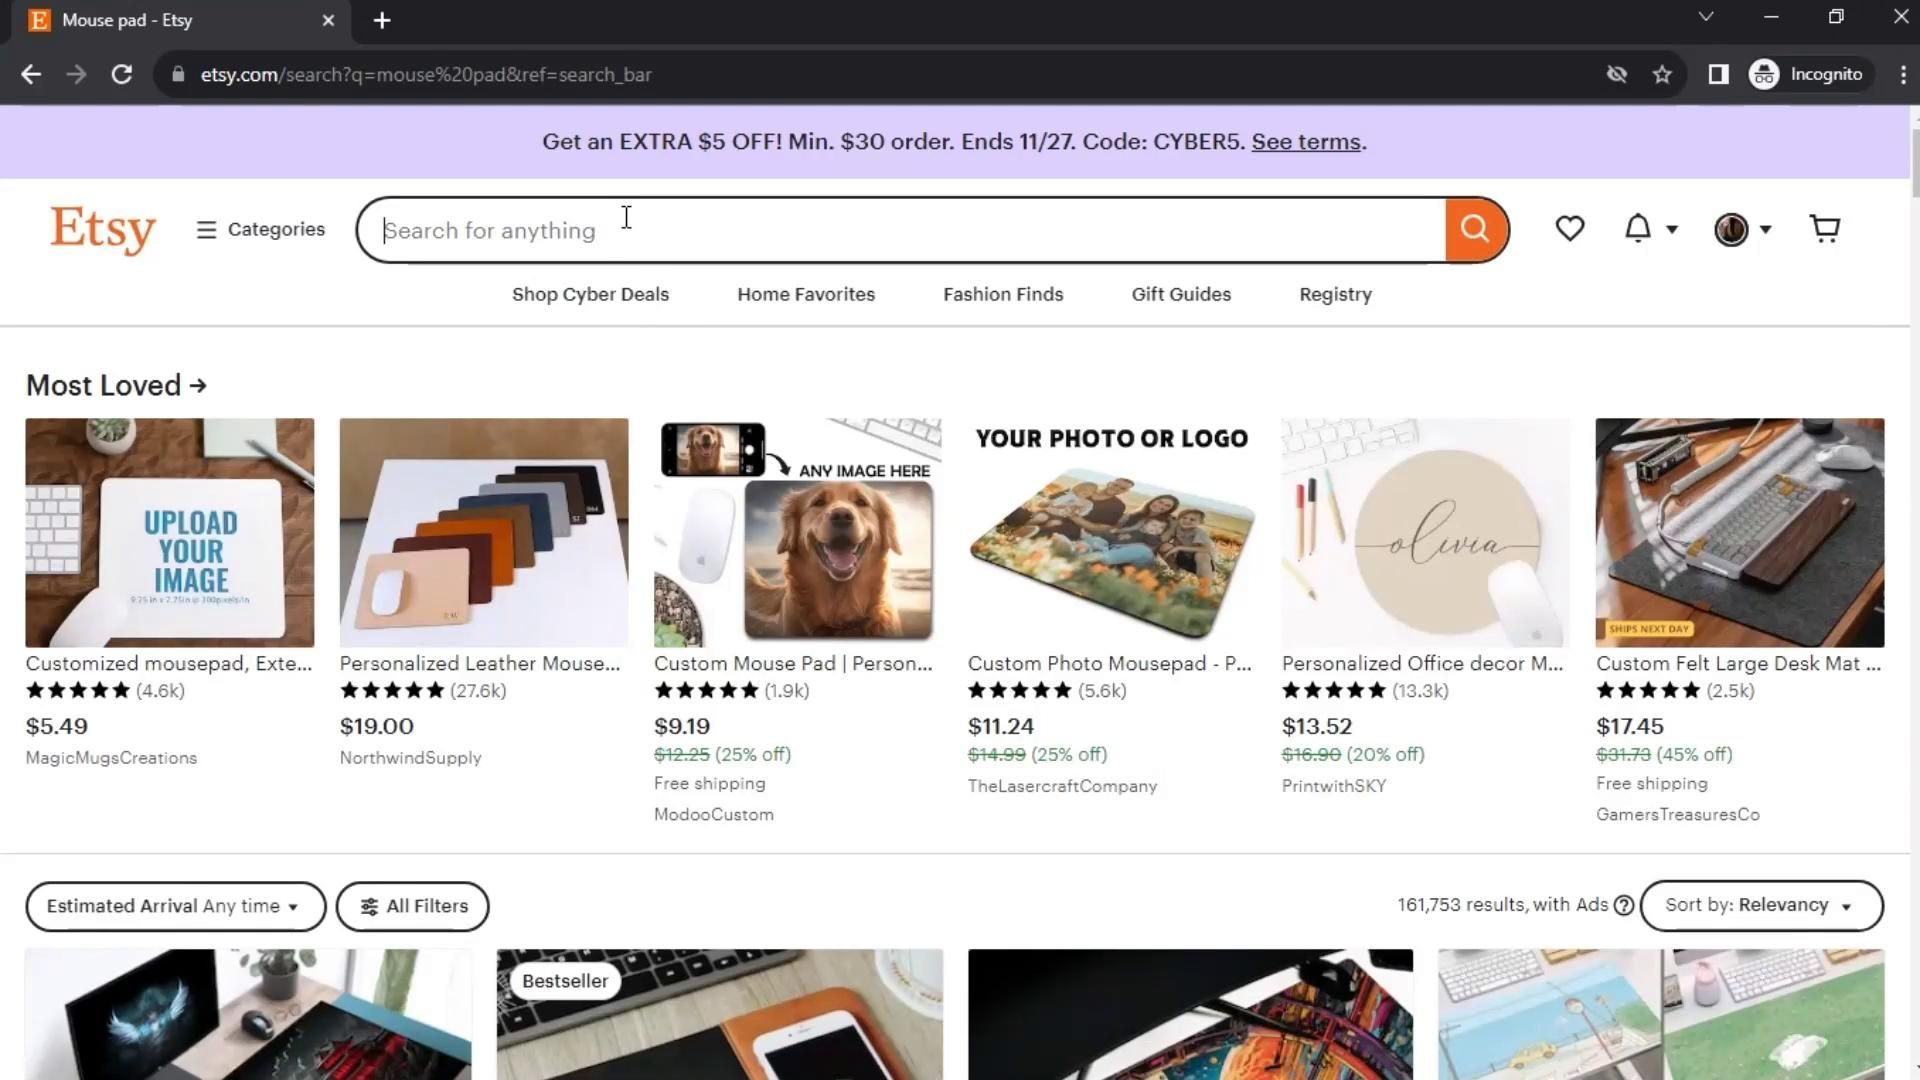Click the Etsy logo
The image size is (1920, 1080).
tap(103, 229)
